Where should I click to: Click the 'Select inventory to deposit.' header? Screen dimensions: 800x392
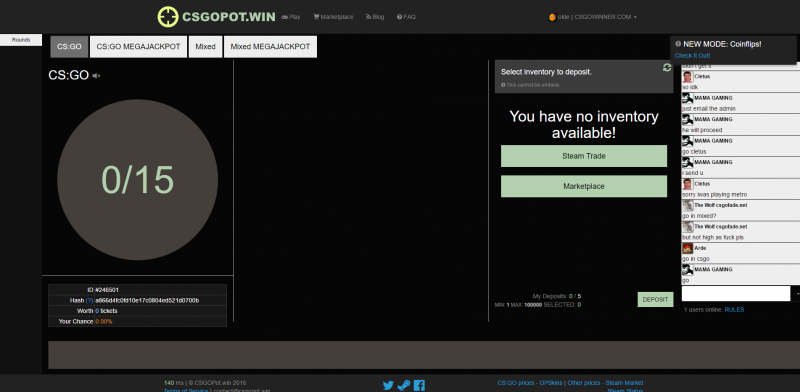pyautogui.click(x=546, y=72)
